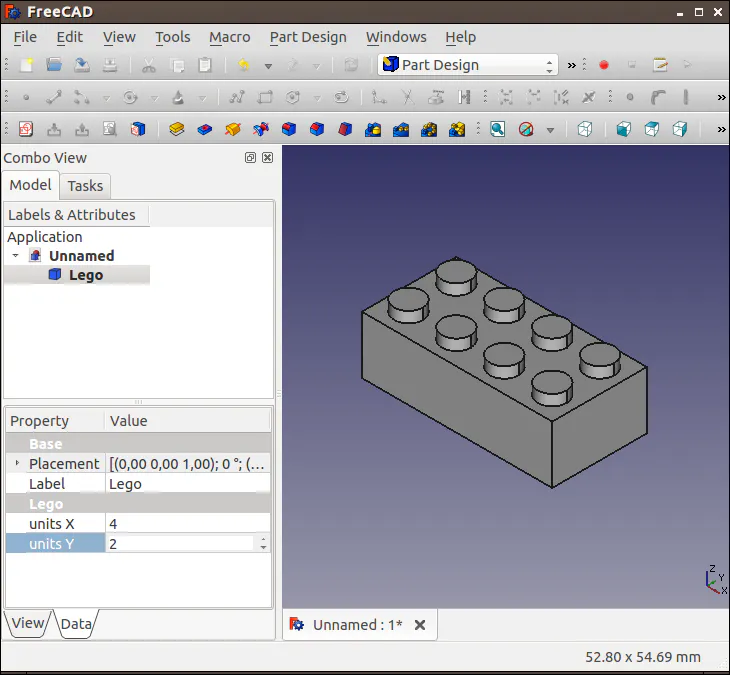The width and height of the screenshot is (730, 675).
Task: Switch to the Tasks tab
Action: click(x=85, y=185)
